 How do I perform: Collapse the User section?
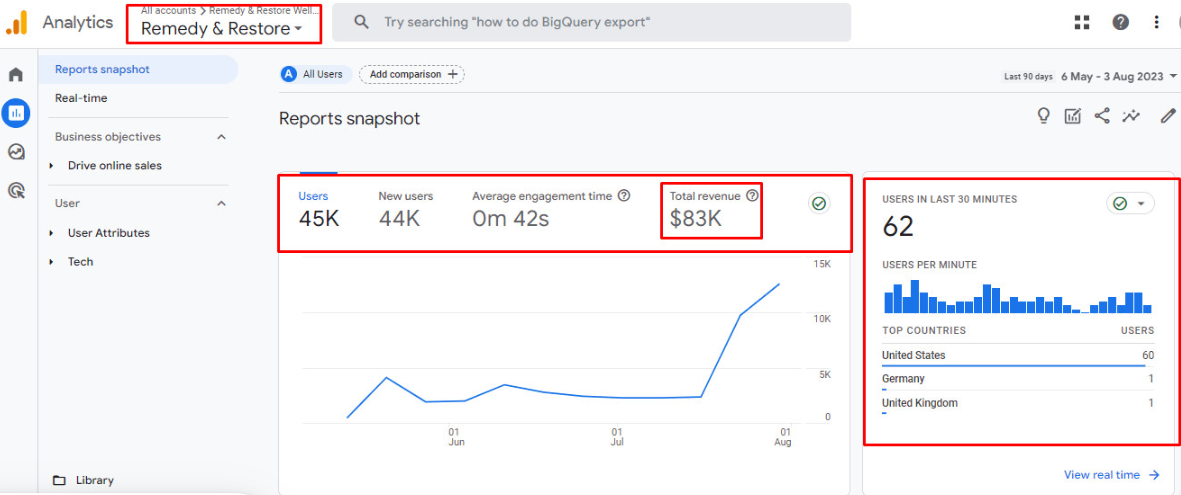[x=221, y=203]
